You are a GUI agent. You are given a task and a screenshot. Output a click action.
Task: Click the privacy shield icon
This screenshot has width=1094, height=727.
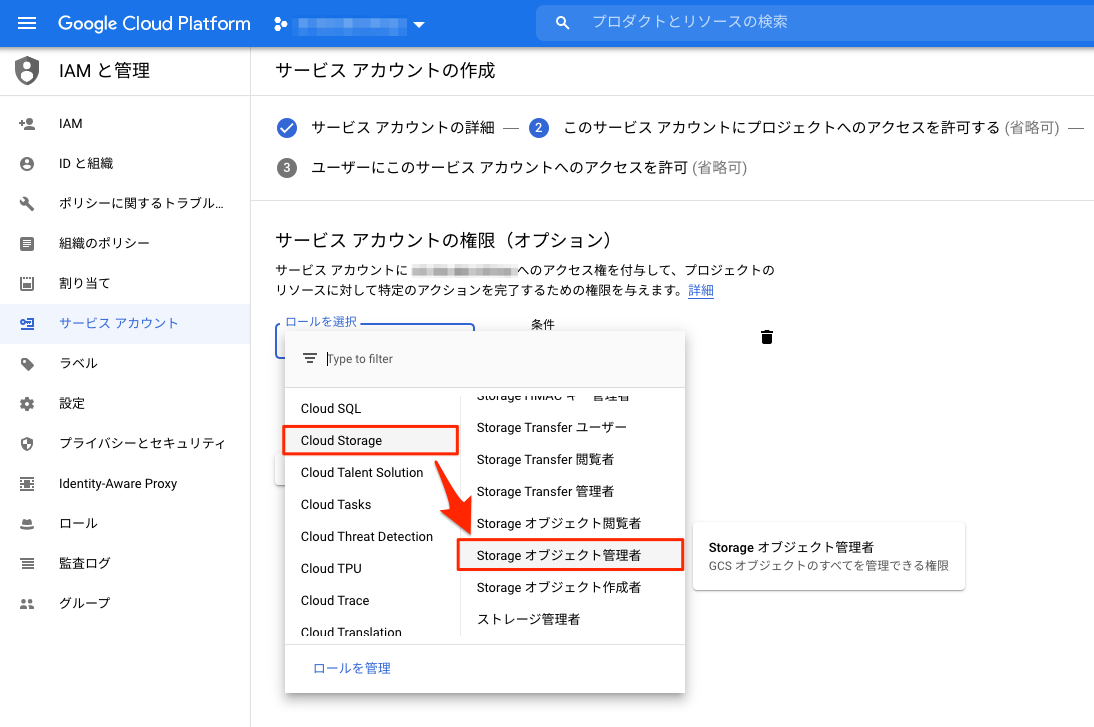(27, 444)
